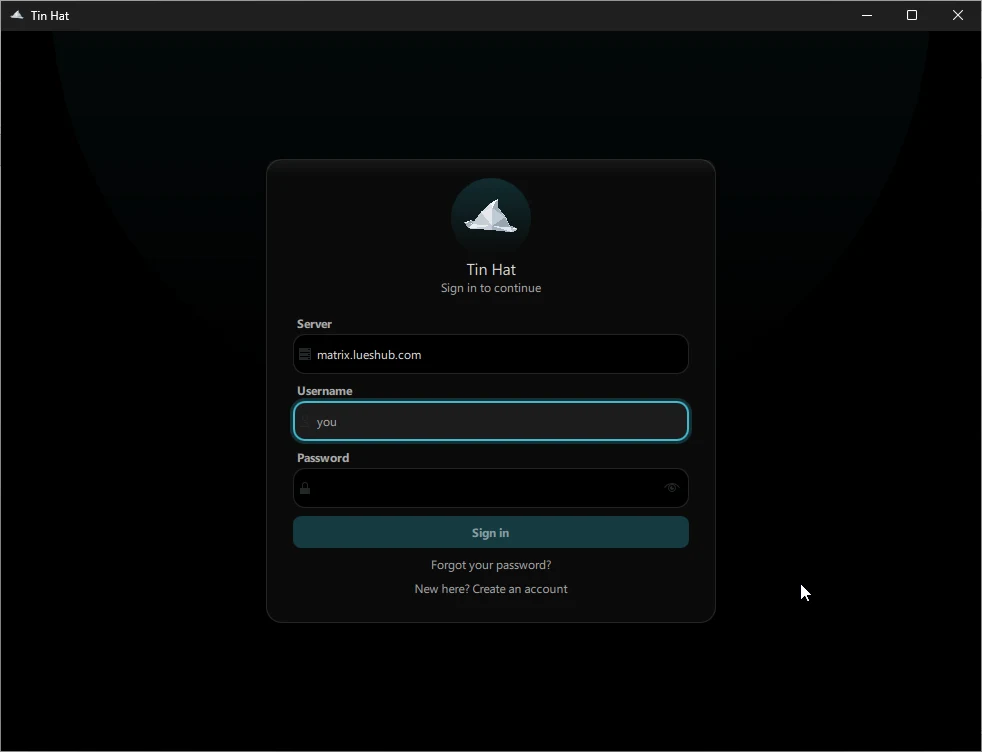
Task: Click the Server label
Action: [314, 324]
